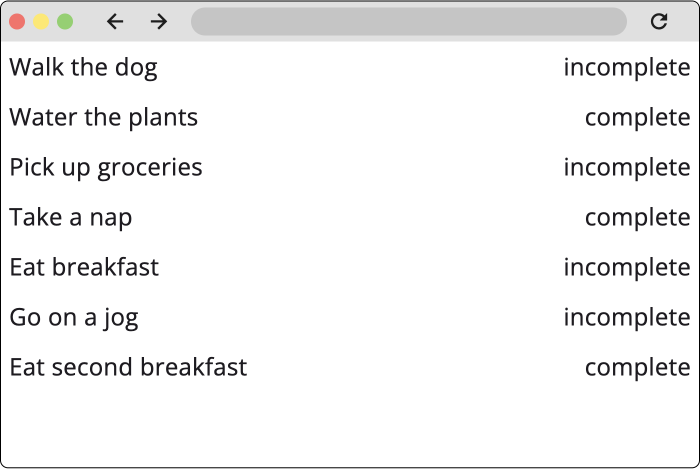Maximize the window using the green button
Screen dimensions: 700x469
pyautogui.click(x=65, y=21)
